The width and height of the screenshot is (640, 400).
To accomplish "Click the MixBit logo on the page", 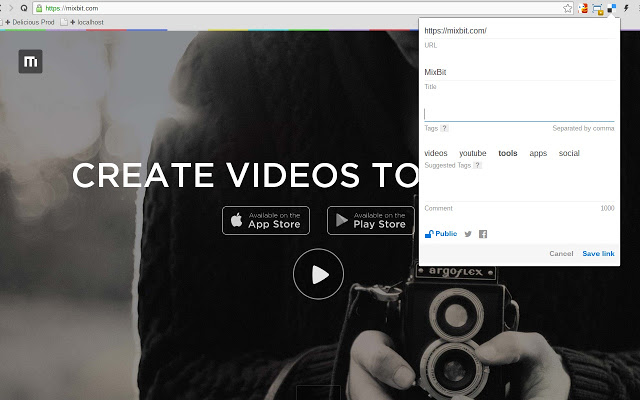I will coord(30,62).
